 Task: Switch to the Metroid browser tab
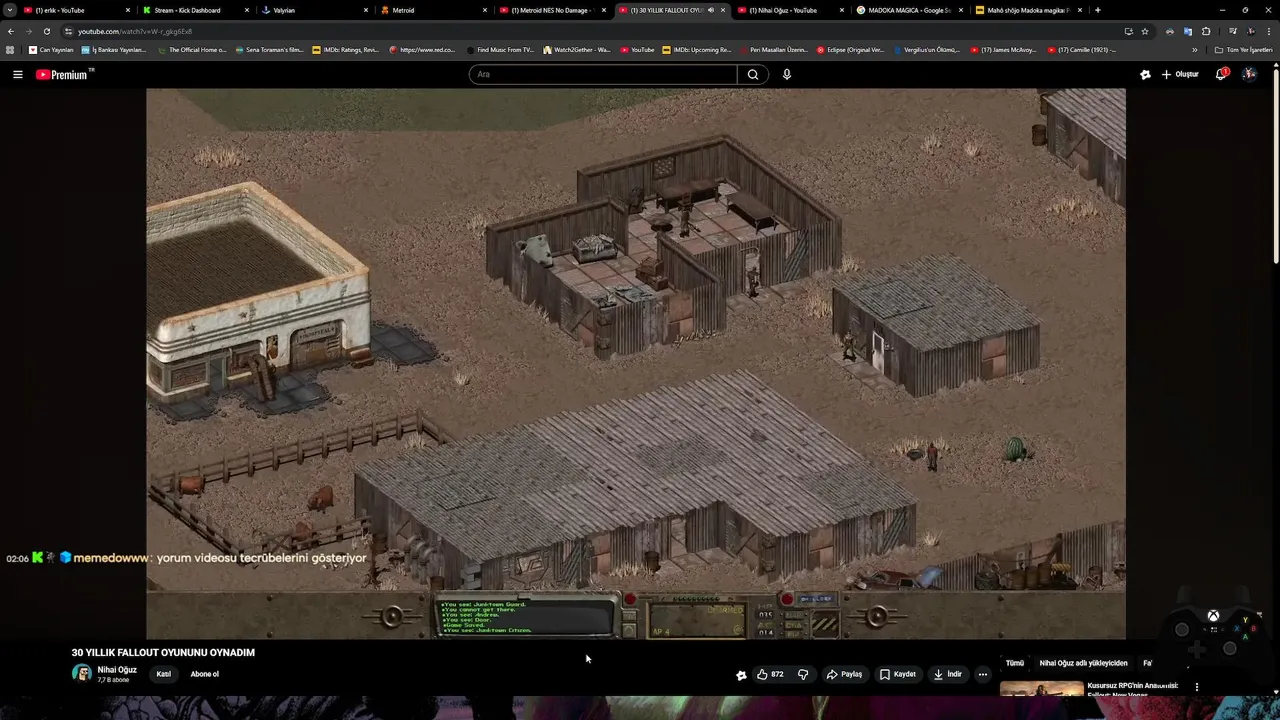tap(433, 10)
